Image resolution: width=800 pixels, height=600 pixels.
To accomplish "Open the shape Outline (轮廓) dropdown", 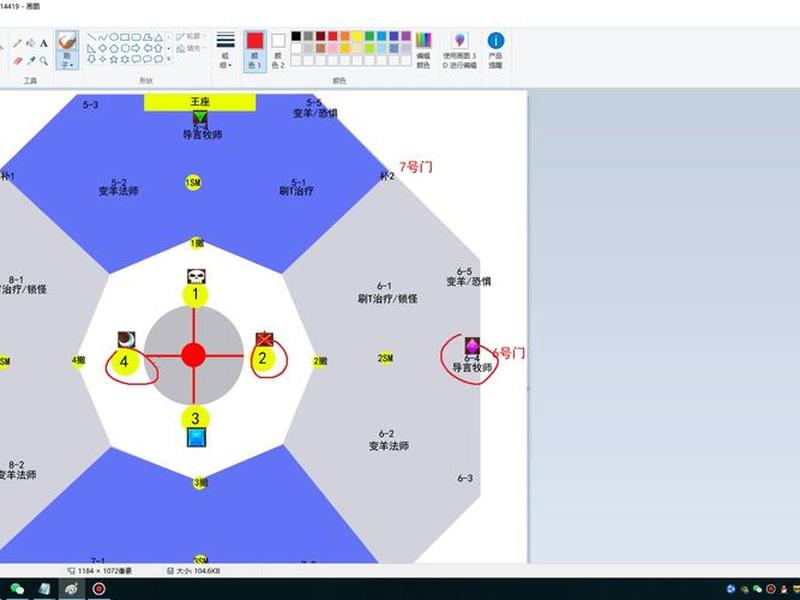I will click(190, 36).
